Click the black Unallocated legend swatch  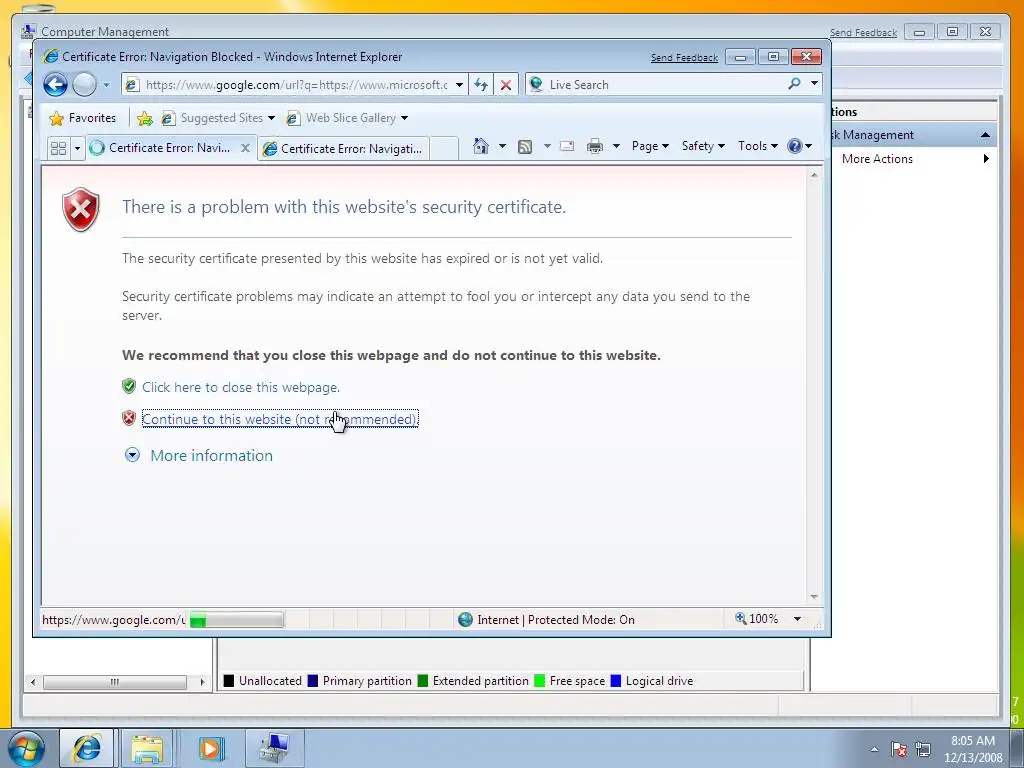tap(229, 680)
